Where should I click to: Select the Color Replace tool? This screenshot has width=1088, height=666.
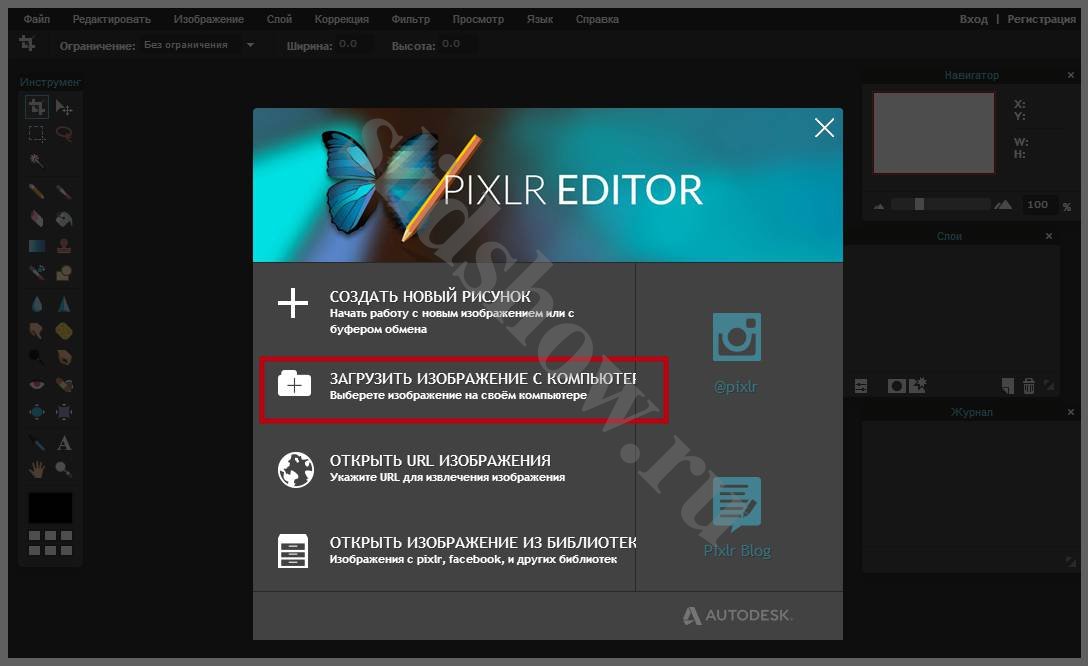click(x=37, y=273)
